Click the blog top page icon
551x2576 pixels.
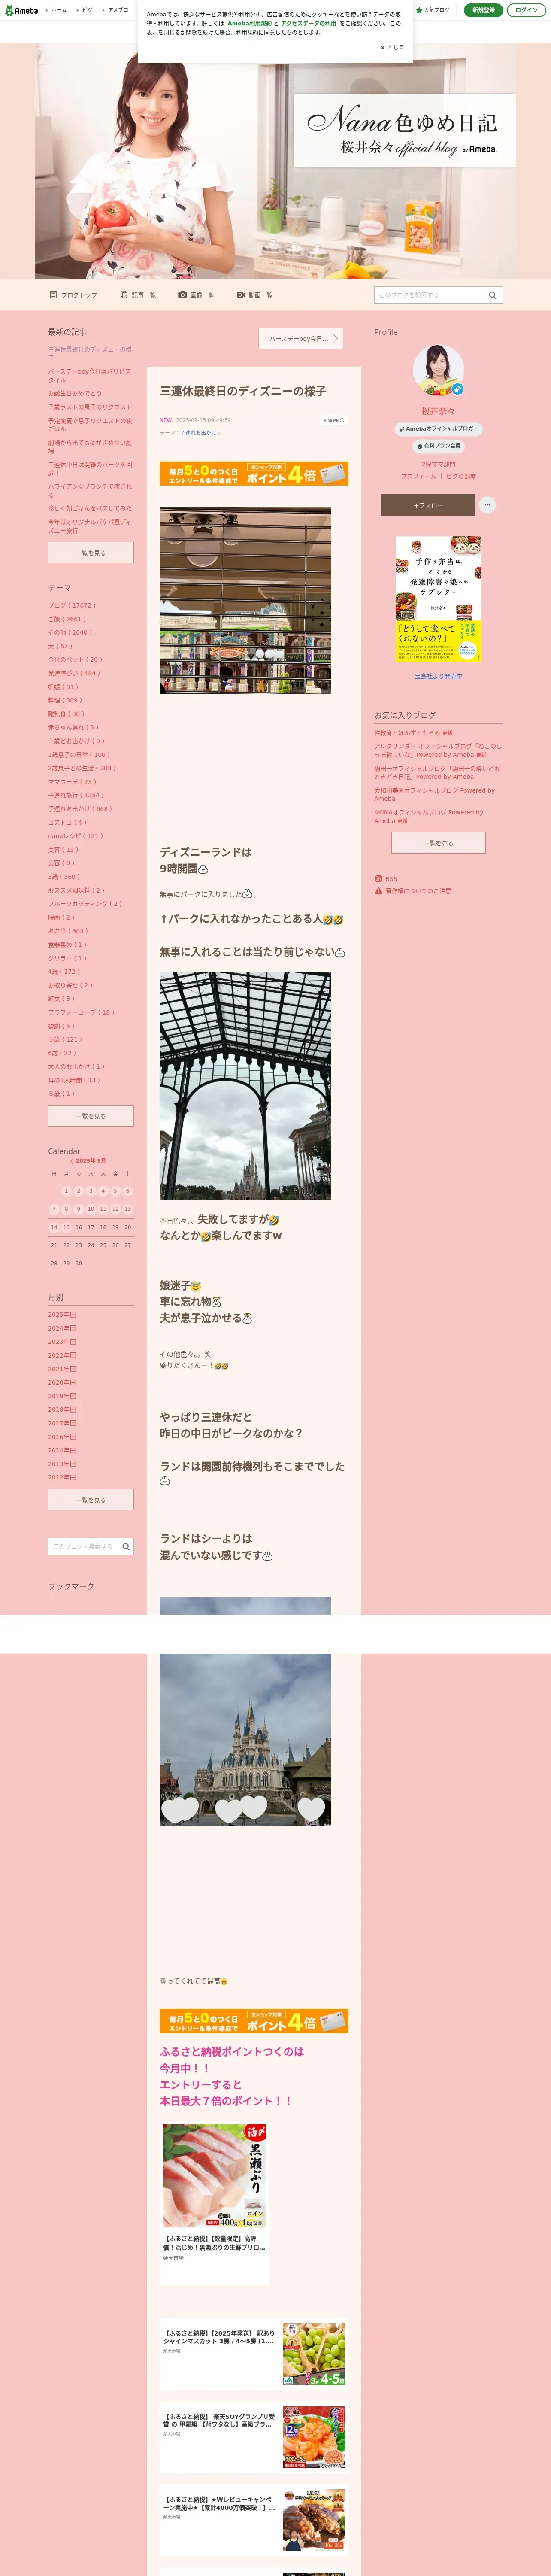53,295
